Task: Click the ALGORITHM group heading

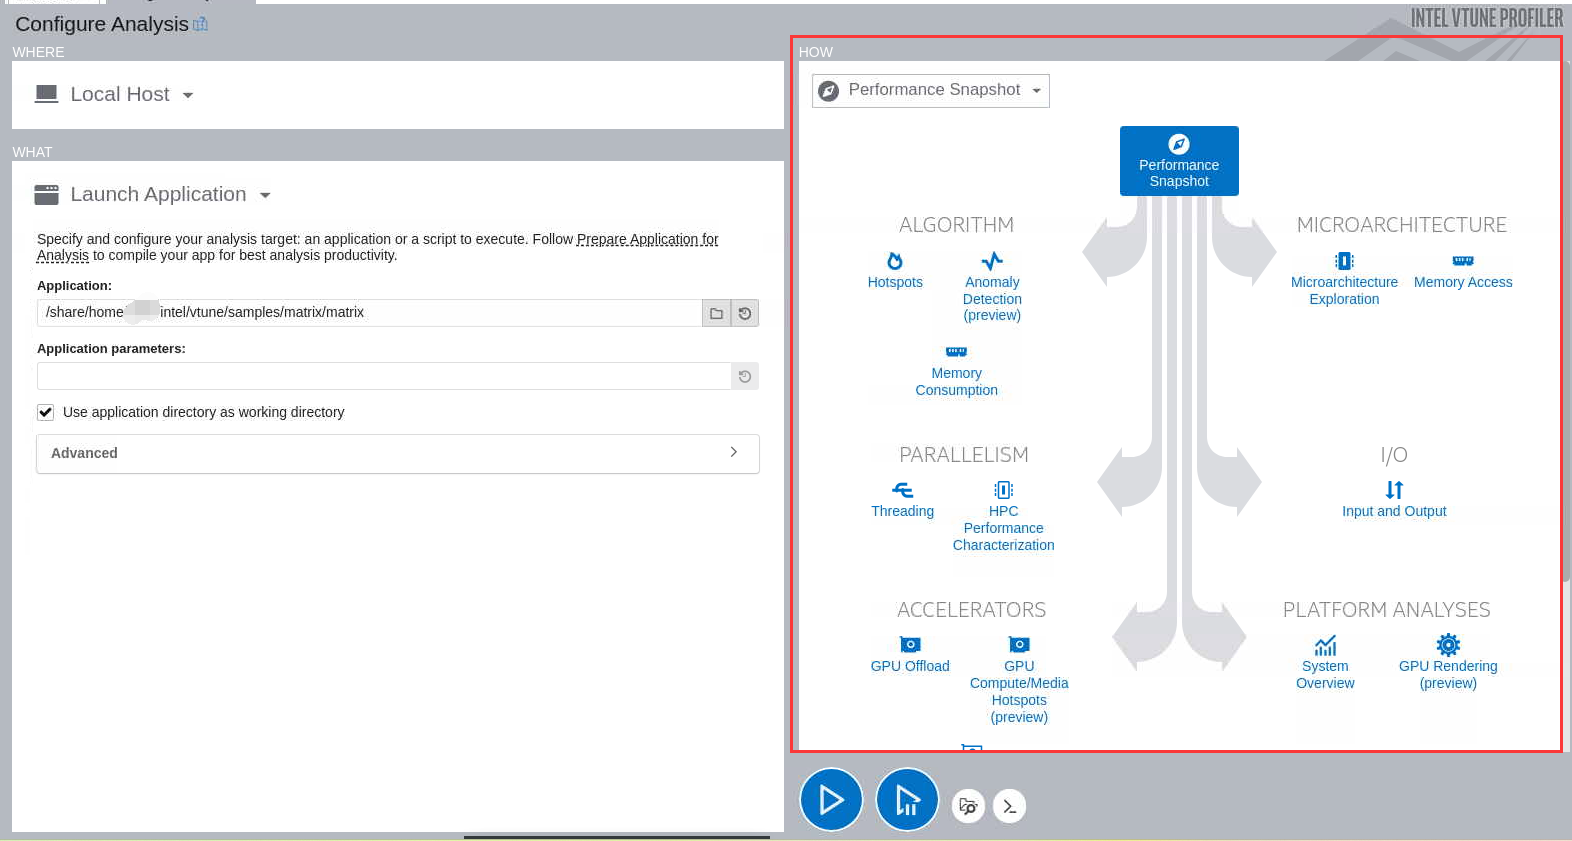Action: tap(956, 225)
